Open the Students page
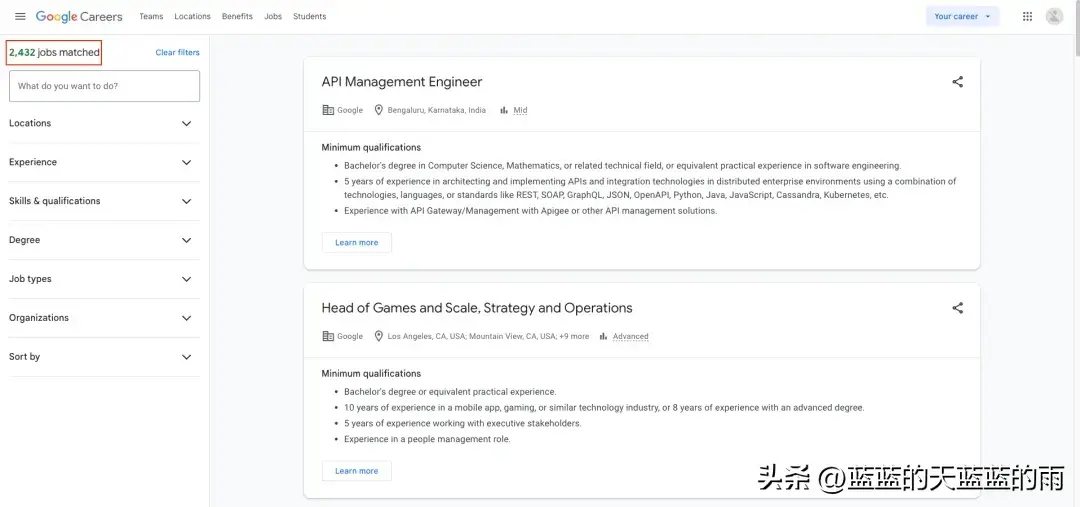Image resolution: width=1080 pixels, height=507 pixels. pos(309,17)
